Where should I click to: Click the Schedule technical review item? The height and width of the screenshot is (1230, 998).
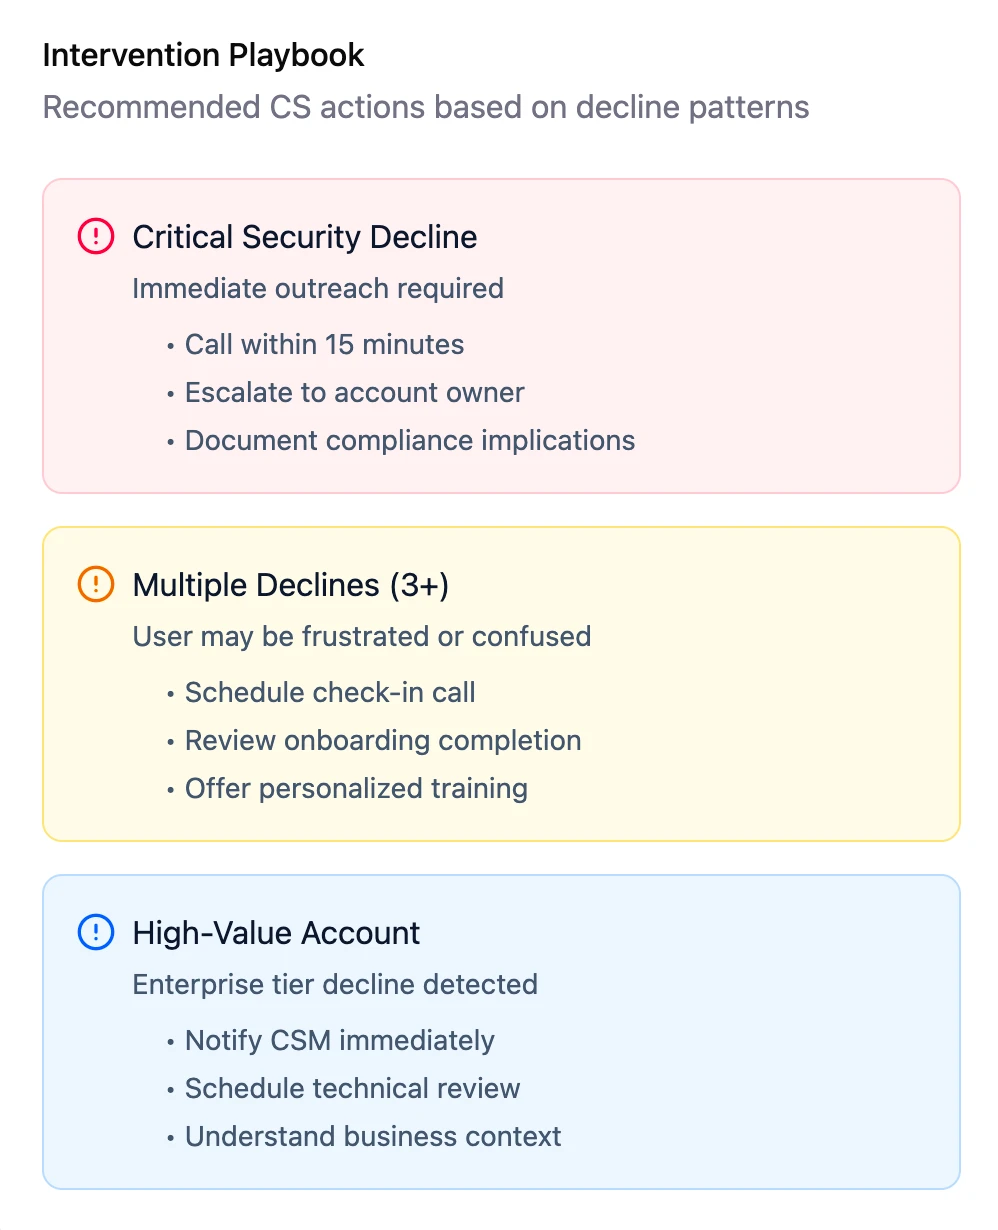[352, 1089]
